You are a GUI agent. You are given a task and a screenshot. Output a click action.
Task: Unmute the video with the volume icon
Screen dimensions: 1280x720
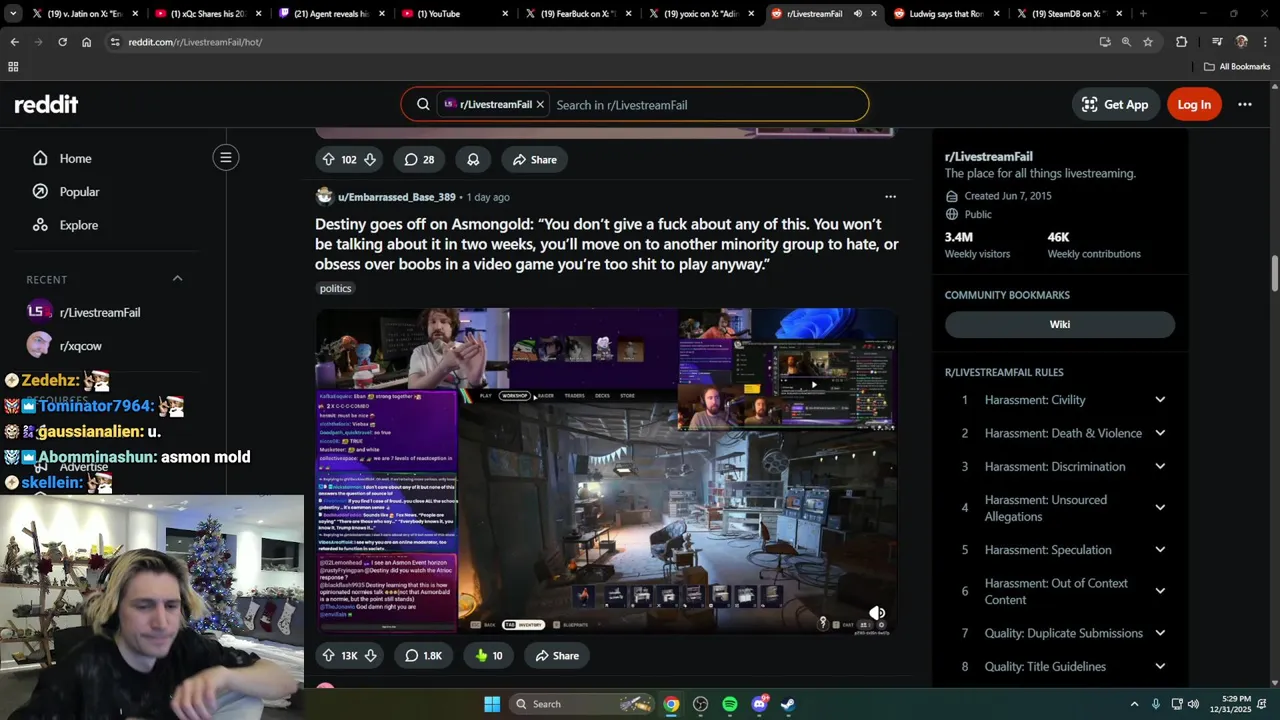[877, 613]
